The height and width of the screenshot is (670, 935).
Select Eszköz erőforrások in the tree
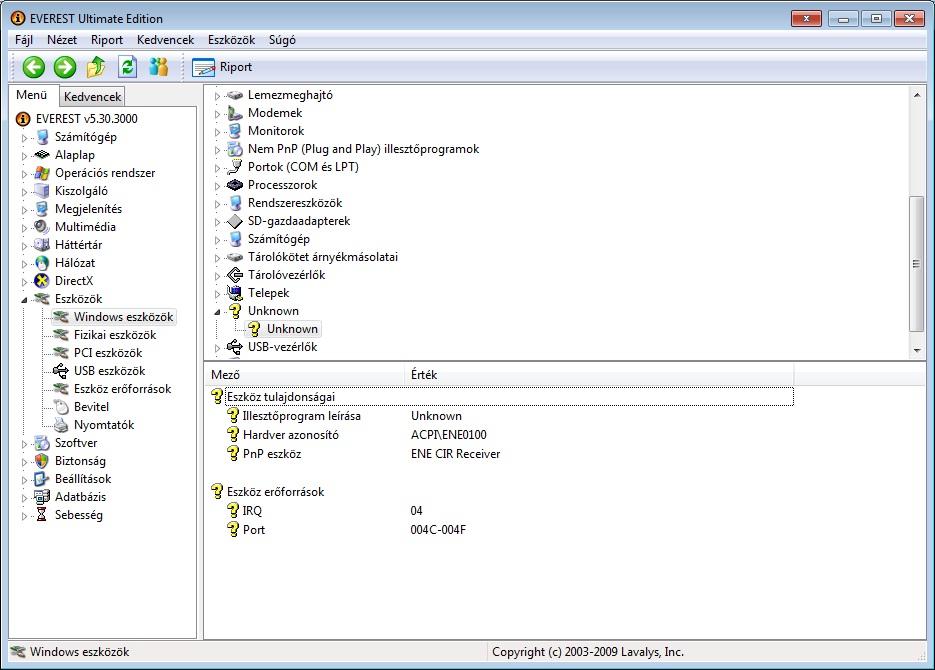(122, 389)
